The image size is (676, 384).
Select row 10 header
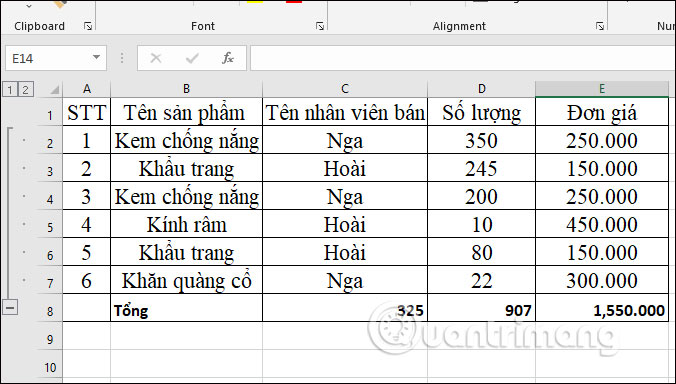click(50, 365)
